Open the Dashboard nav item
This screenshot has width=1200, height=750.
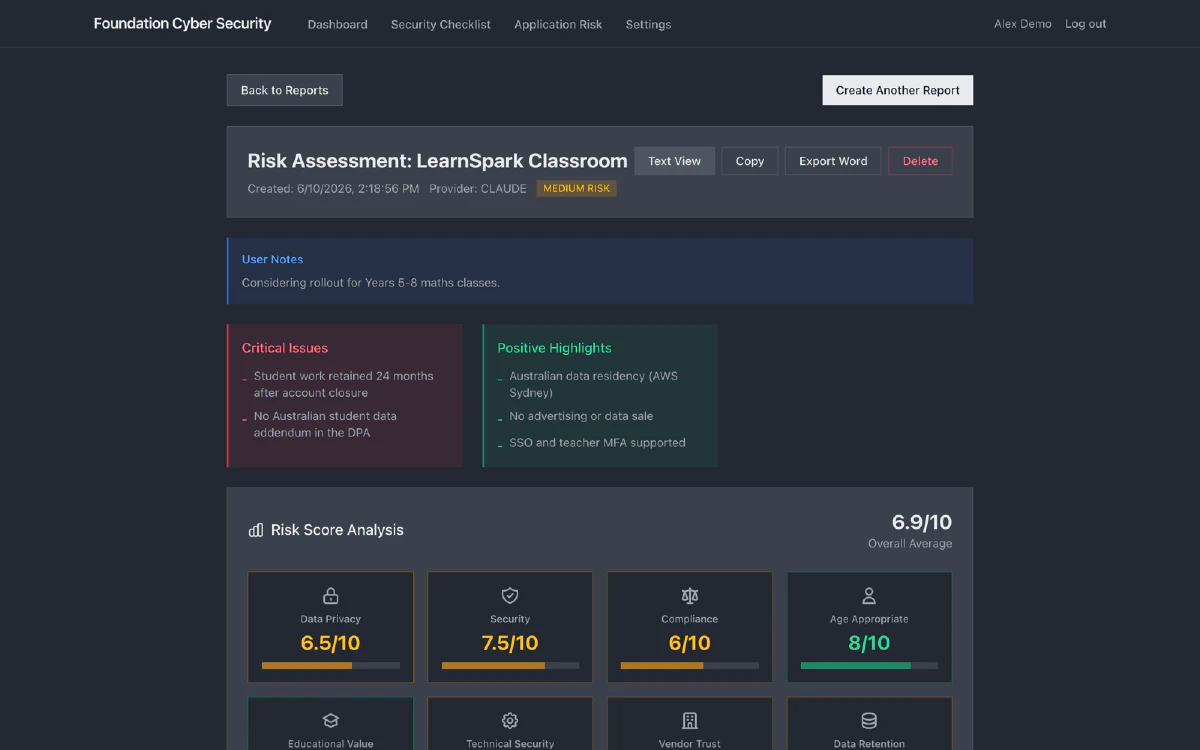(x=337, y=24)
